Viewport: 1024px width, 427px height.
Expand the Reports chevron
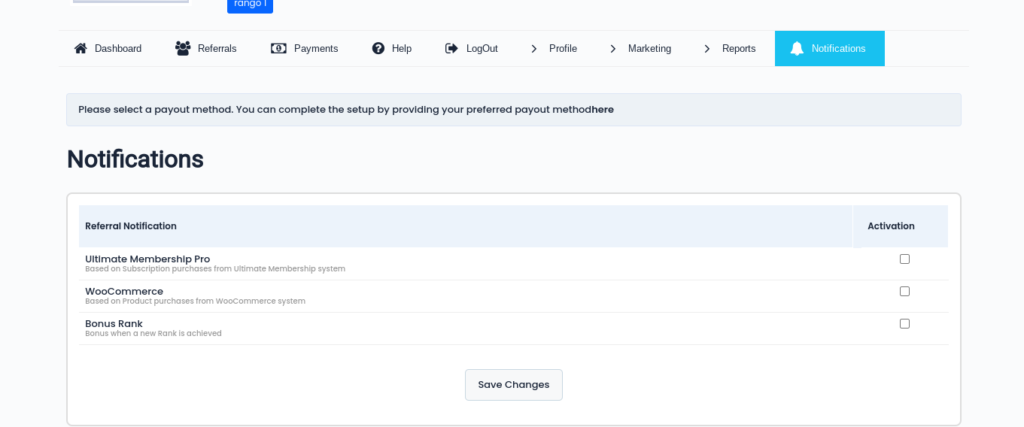(707, 48)
